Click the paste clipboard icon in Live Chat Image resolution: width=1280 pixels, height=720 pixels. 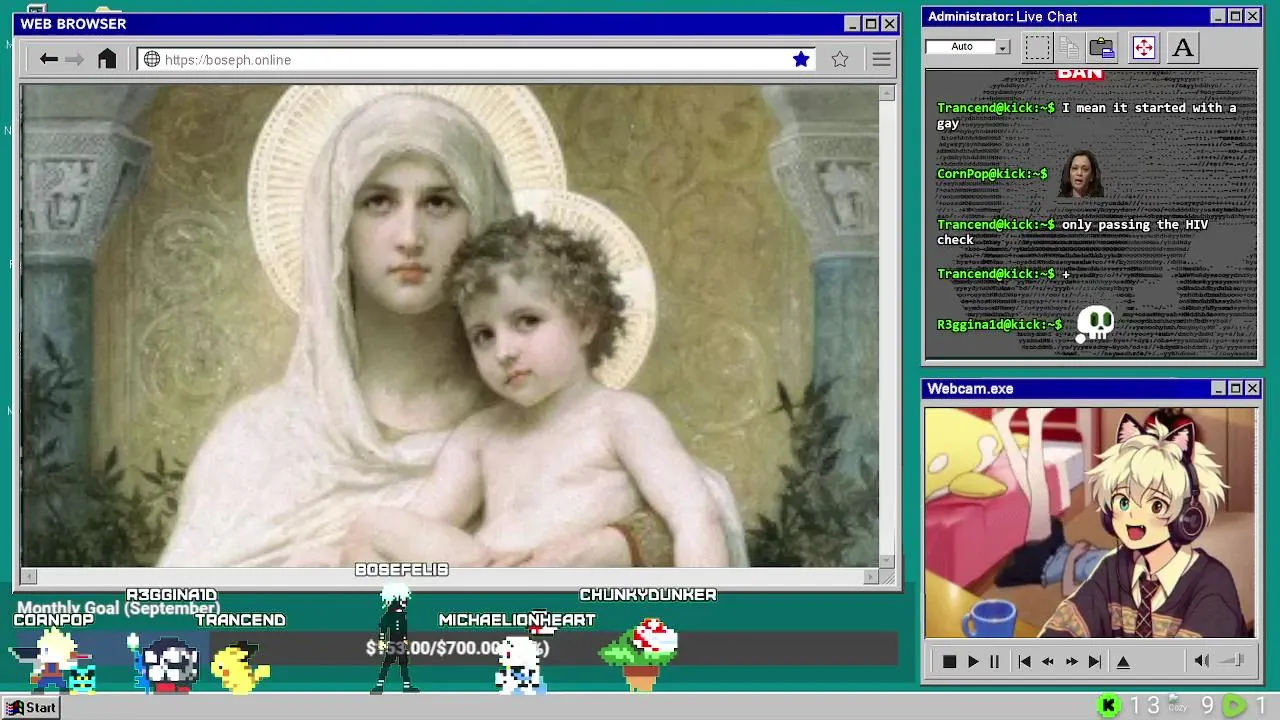1102,47
